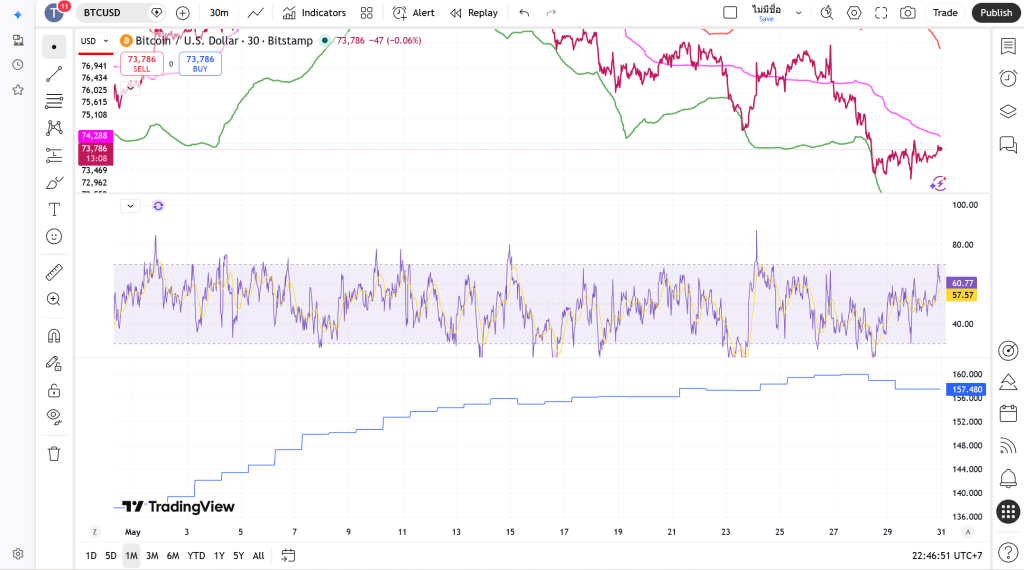Add symbol with plus circle icon

(183, 12)
